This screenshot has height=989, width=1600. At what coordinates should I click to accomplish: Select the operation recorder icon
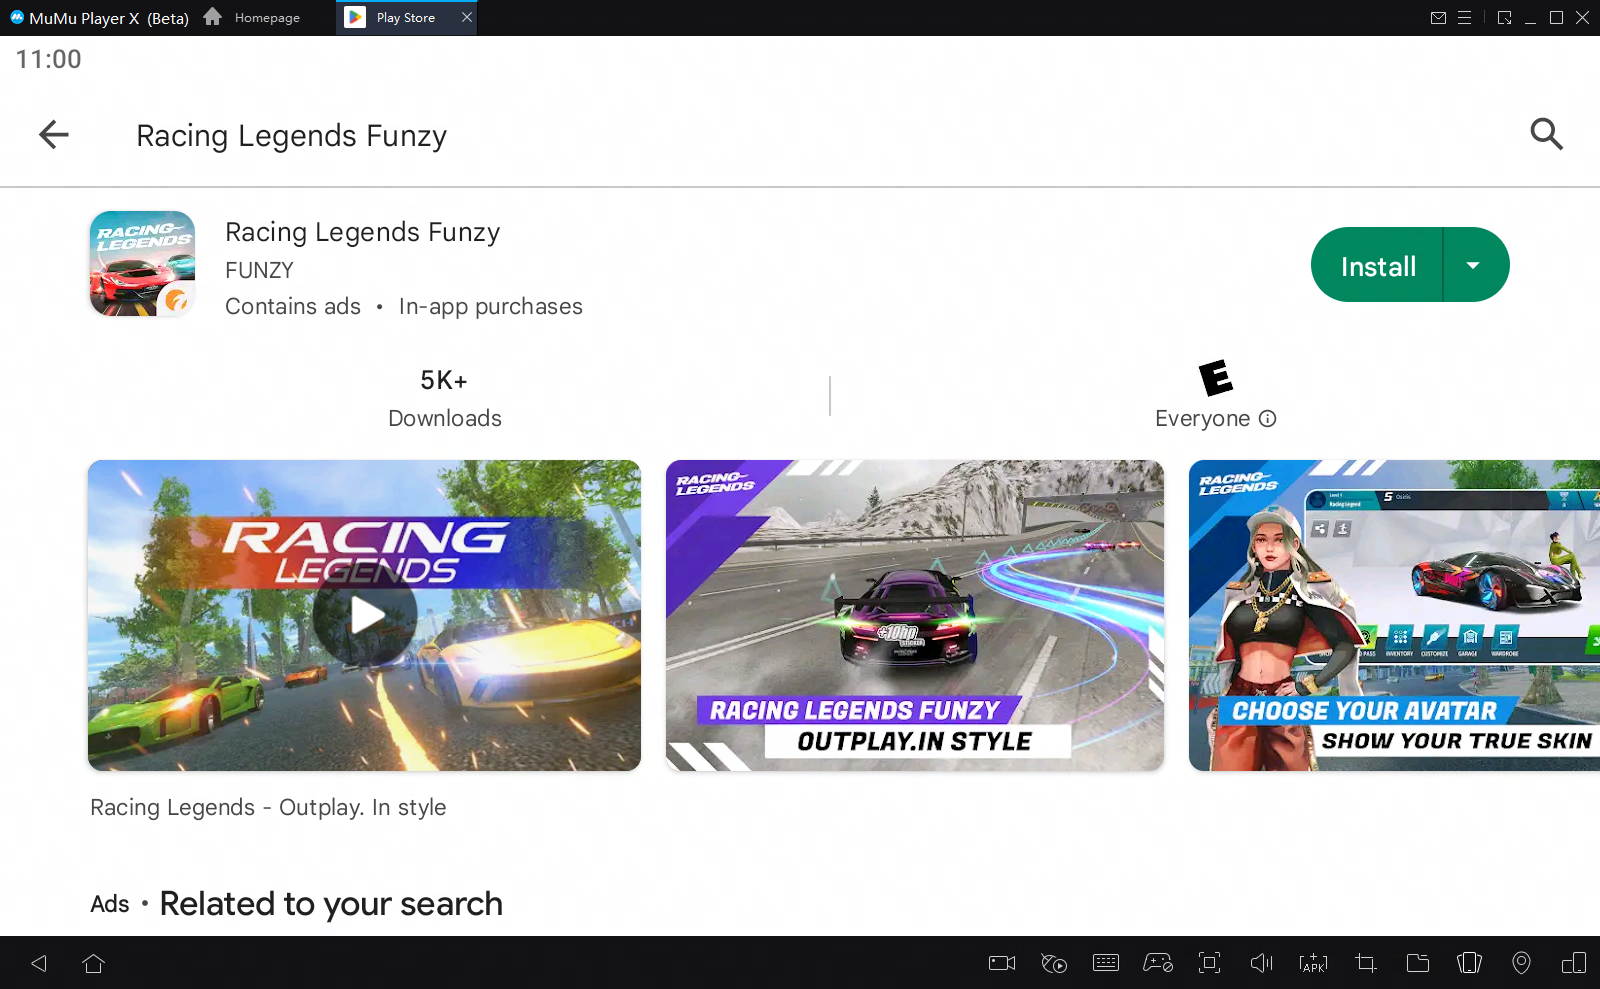(1053, 963)
